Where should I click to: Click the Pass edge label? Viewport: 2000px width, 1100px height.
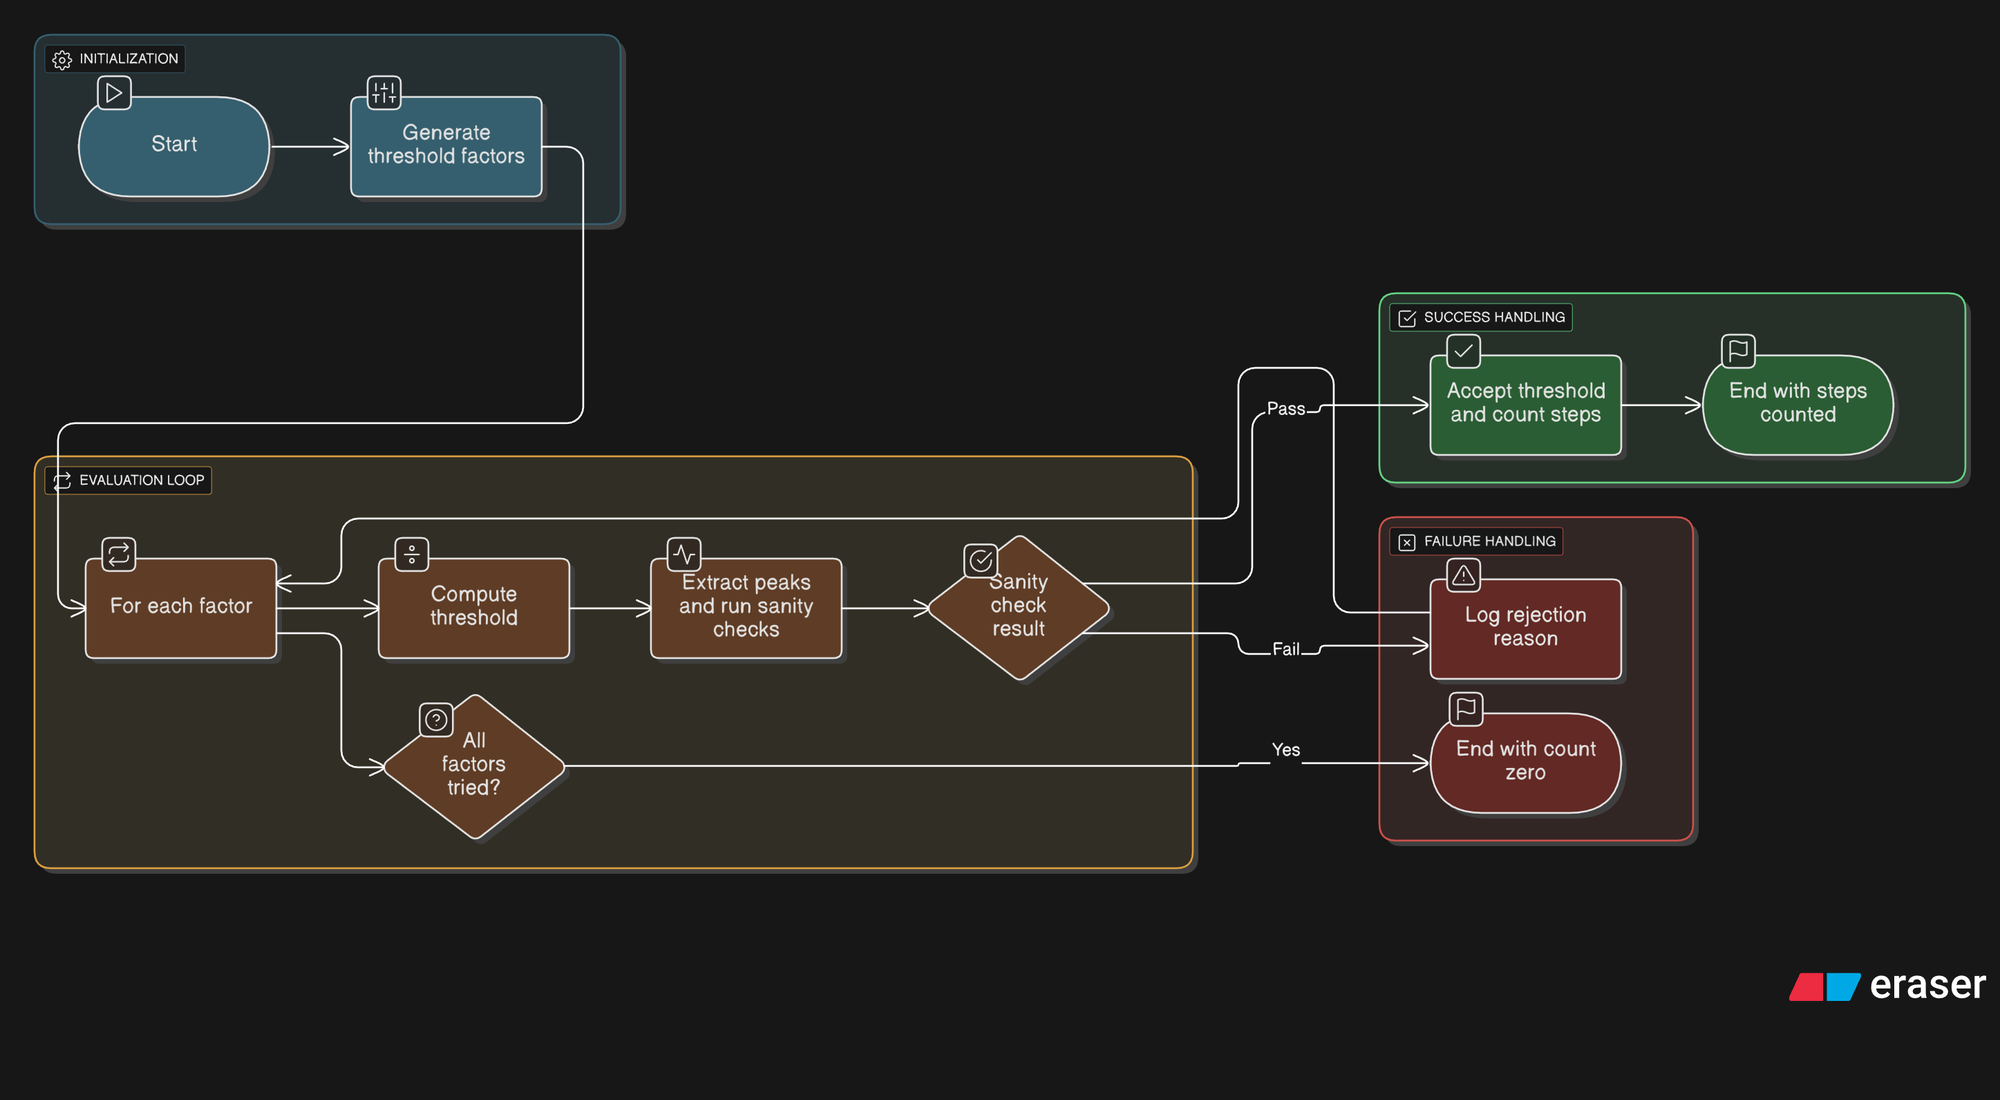click(1285, 409)
